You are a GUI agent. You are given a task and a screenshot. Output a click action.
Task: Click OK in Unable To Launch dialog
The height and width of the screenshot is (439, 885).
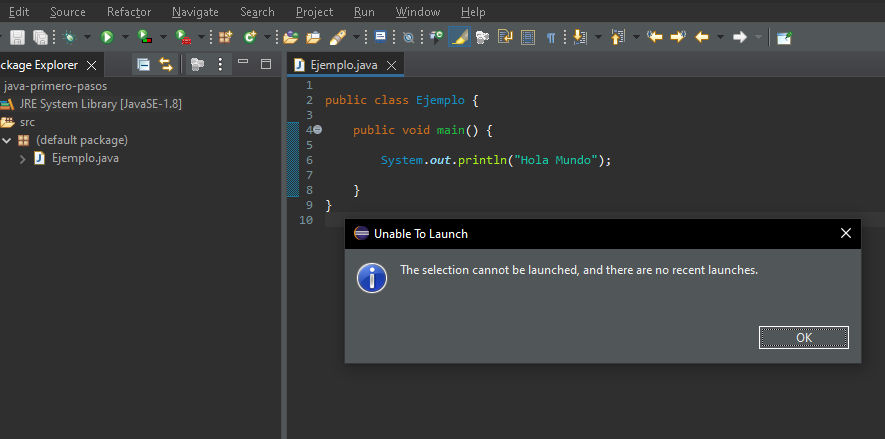click(x=803, y=337)
